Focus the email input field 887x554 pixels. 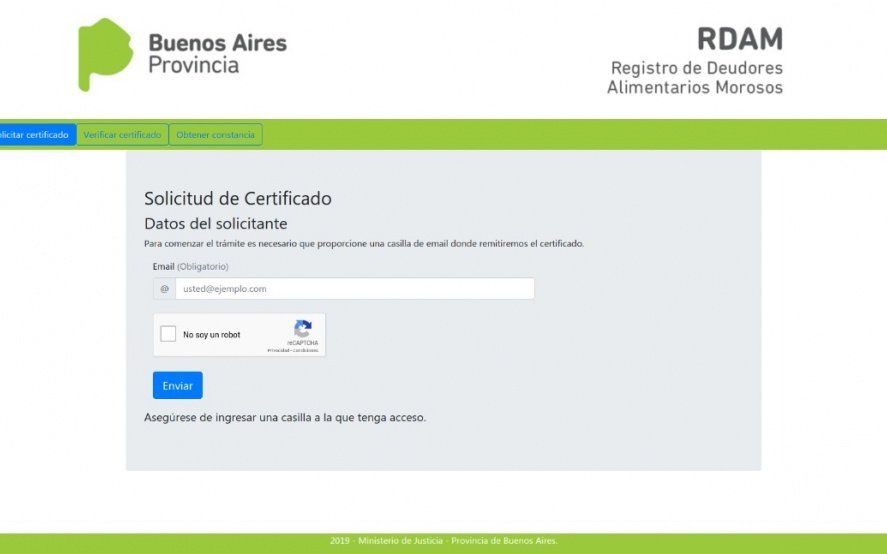tap(355, 289)
